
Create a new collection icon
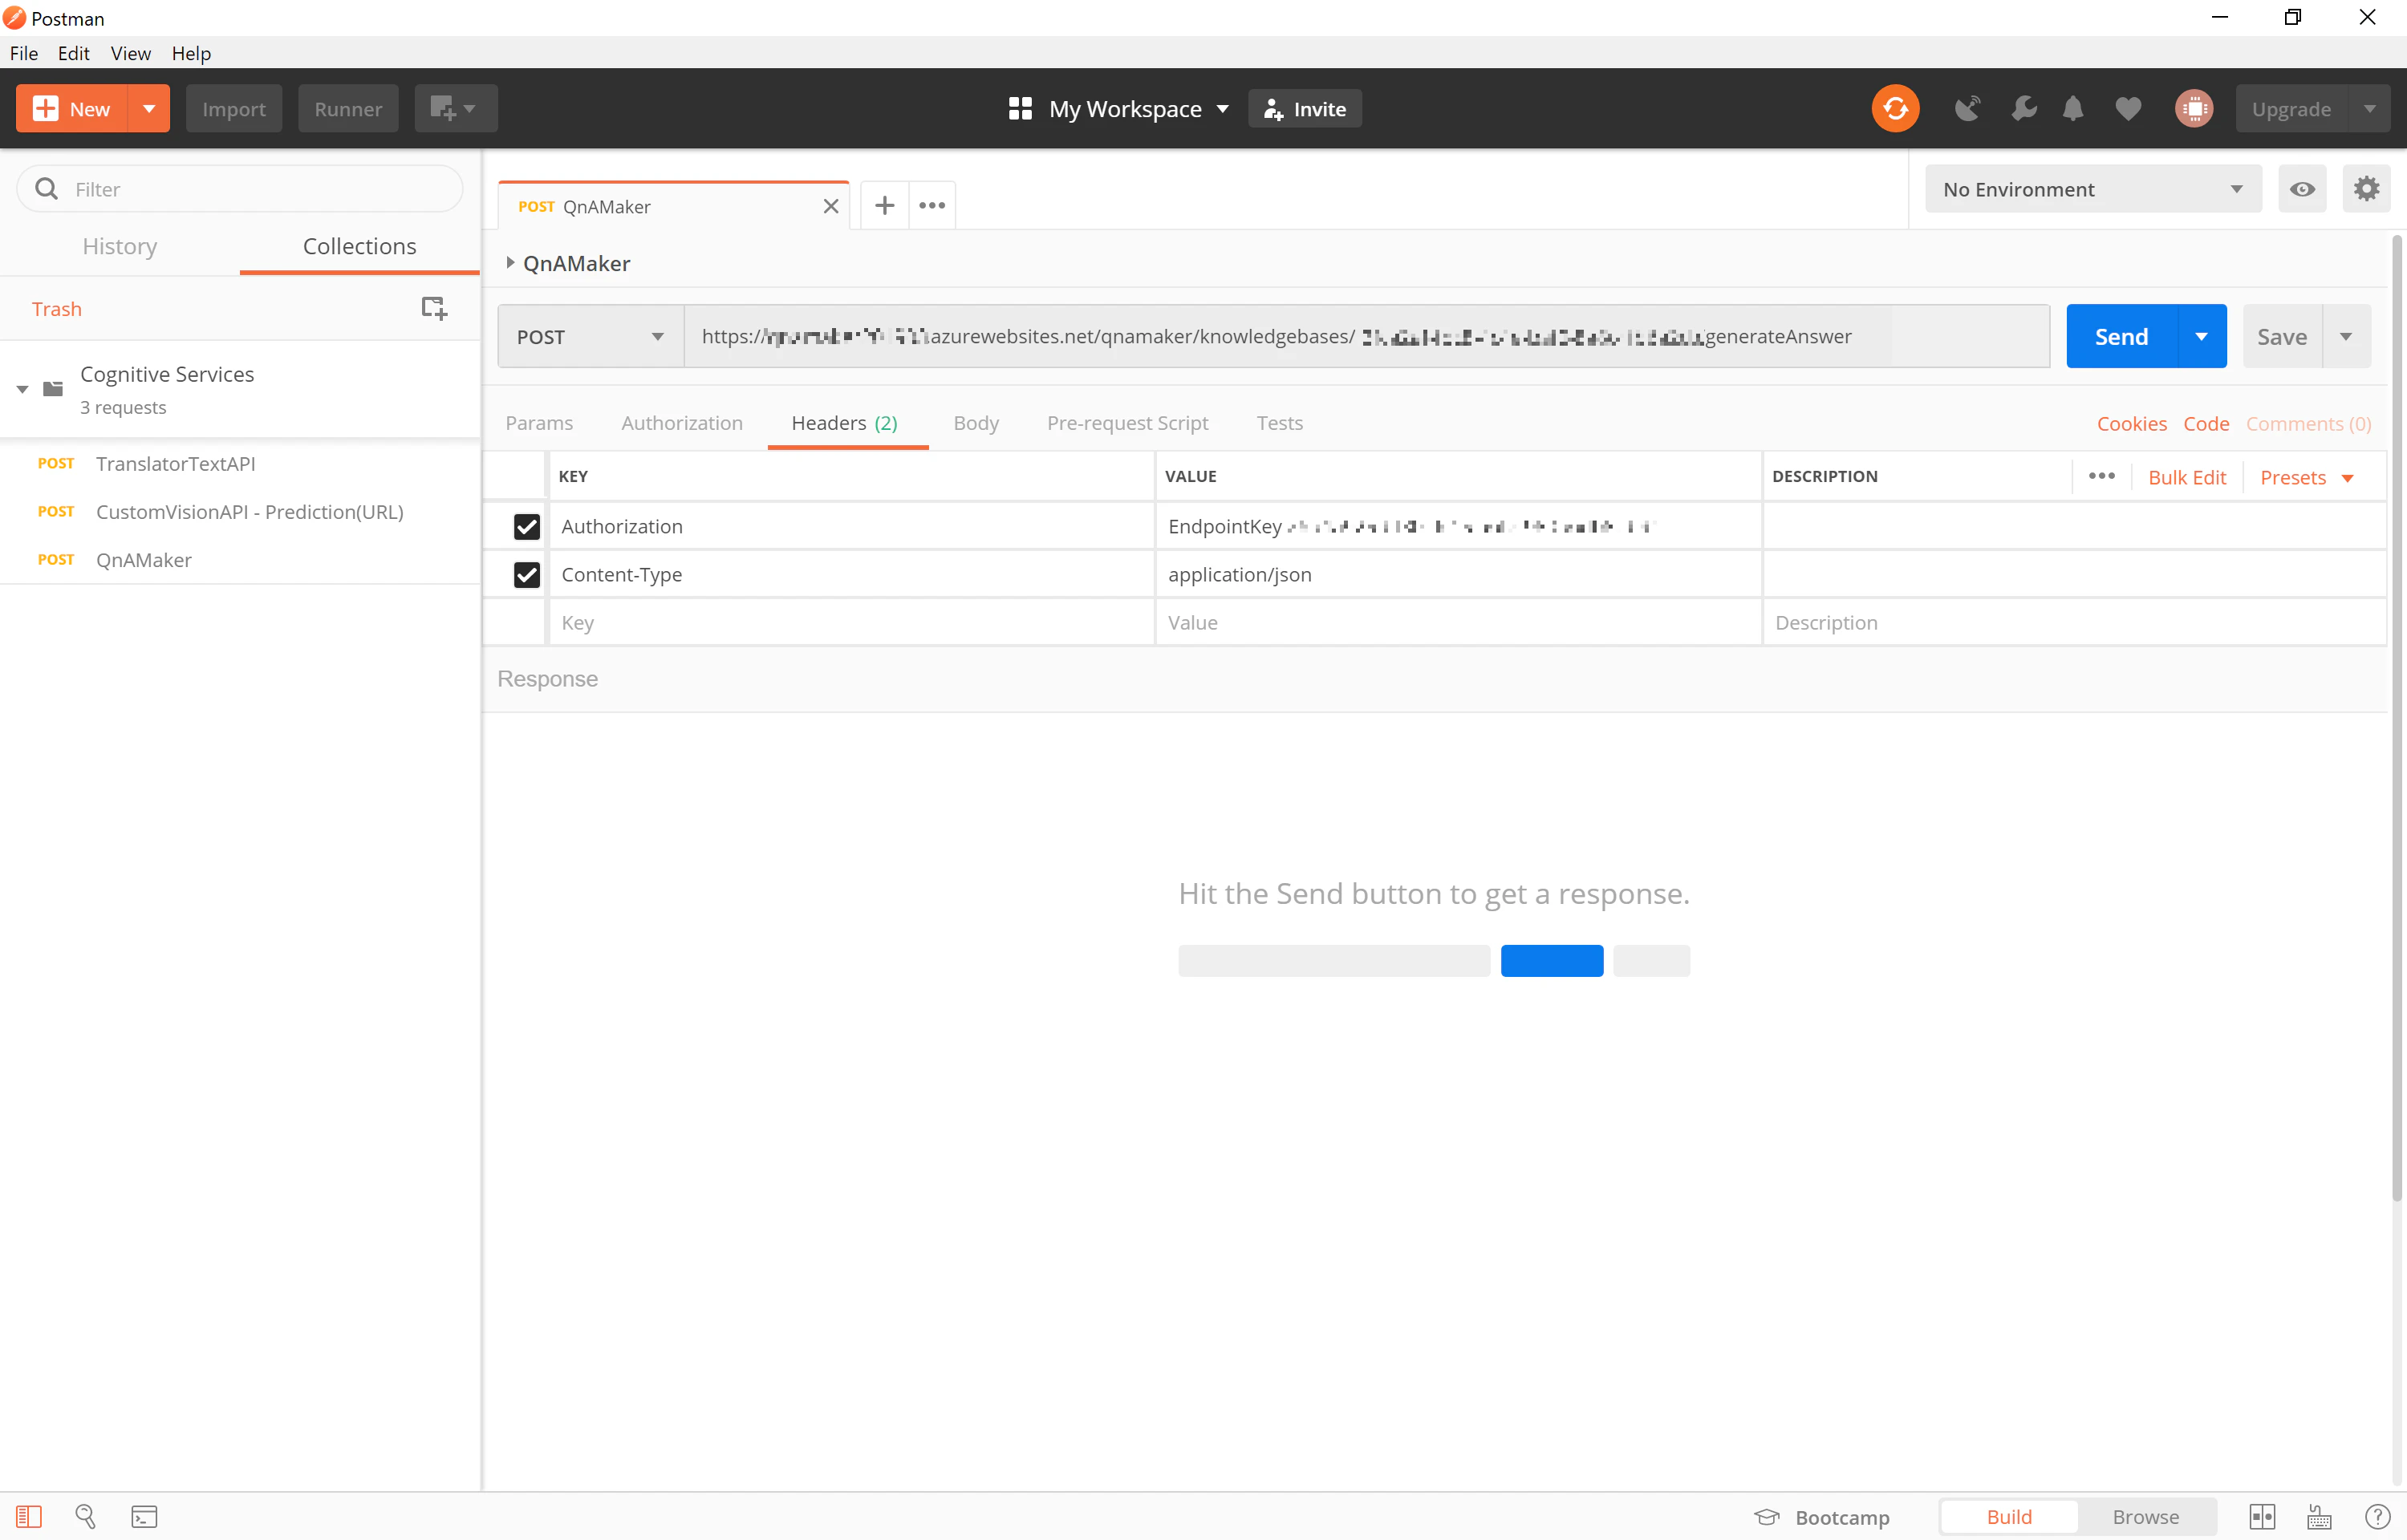click(434, 308)
